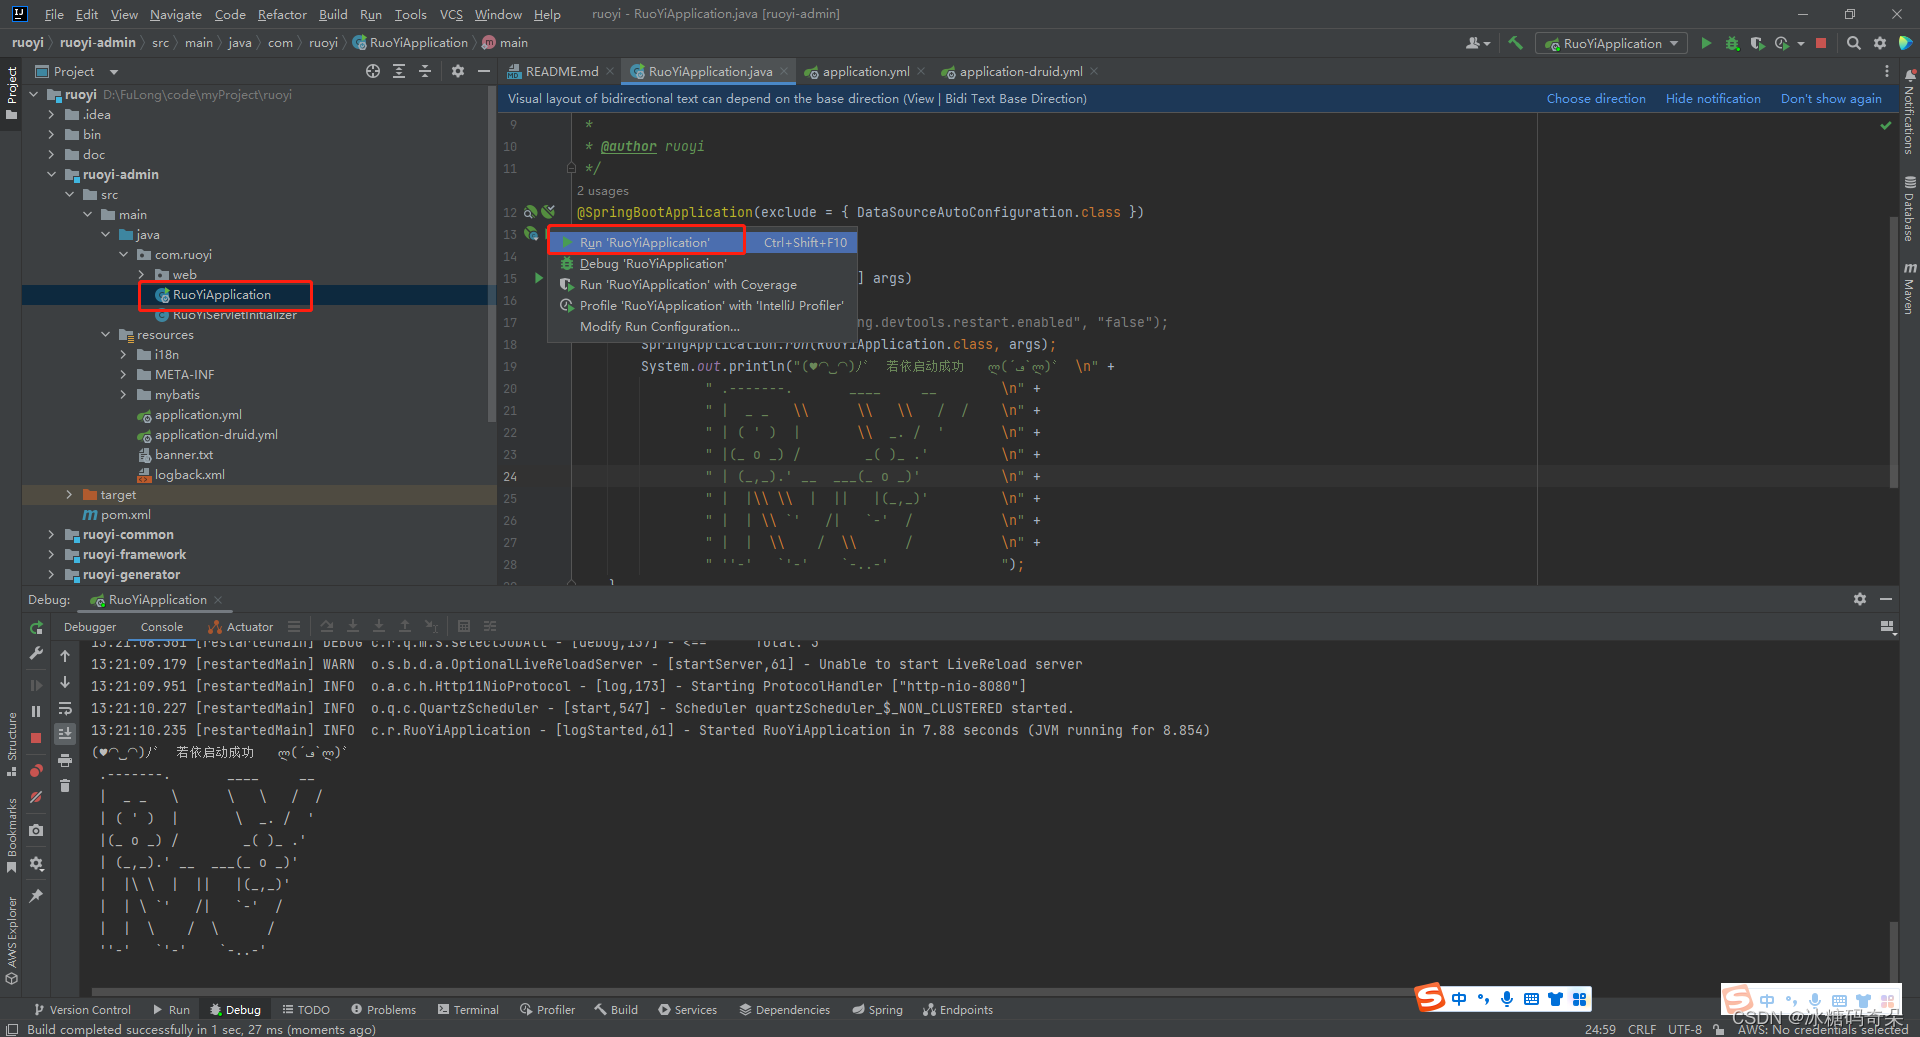The width and height of the screenshot is (1920, 1037).
Task: Click the UTF-8 encoding in status bar
Action: tap(1684, 1029)
